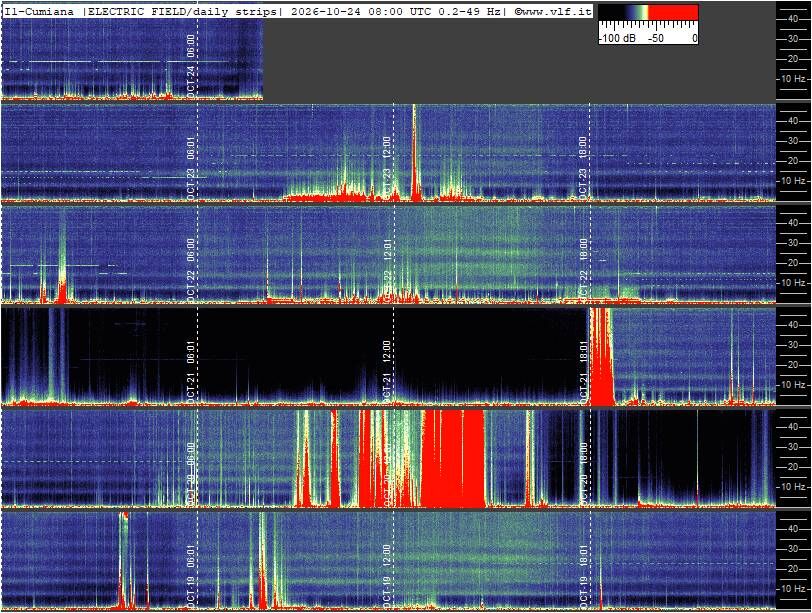Click the OCT-19 18:01 time marker
The height and width of the screenshot is (613, 812).
click(x=583, y=576)
